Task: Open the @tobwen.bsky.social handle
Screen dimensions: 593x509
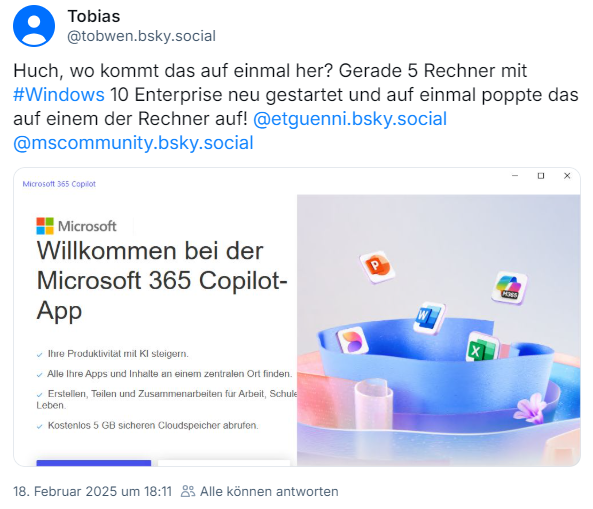Action: [141, 36]
